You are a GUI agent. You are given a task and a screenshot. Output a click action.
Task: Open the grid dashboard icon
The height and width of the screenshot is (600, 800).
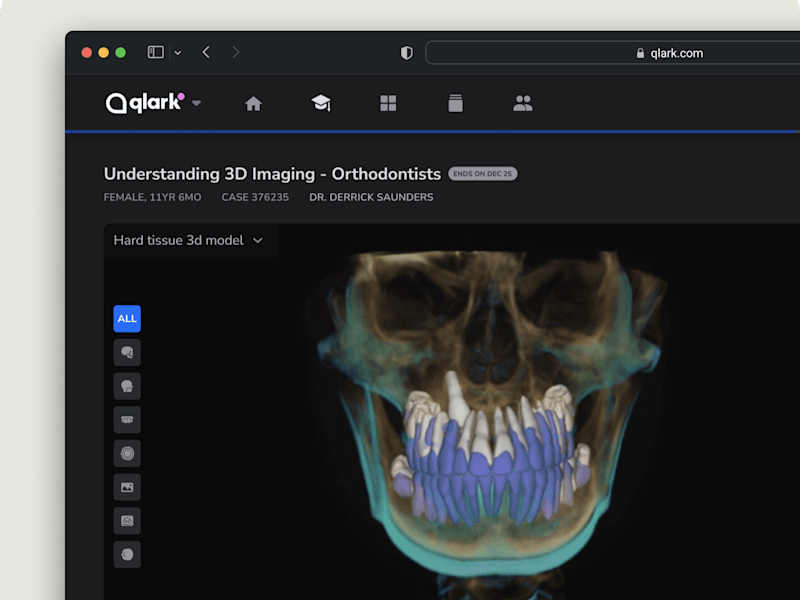coord(388,103)
